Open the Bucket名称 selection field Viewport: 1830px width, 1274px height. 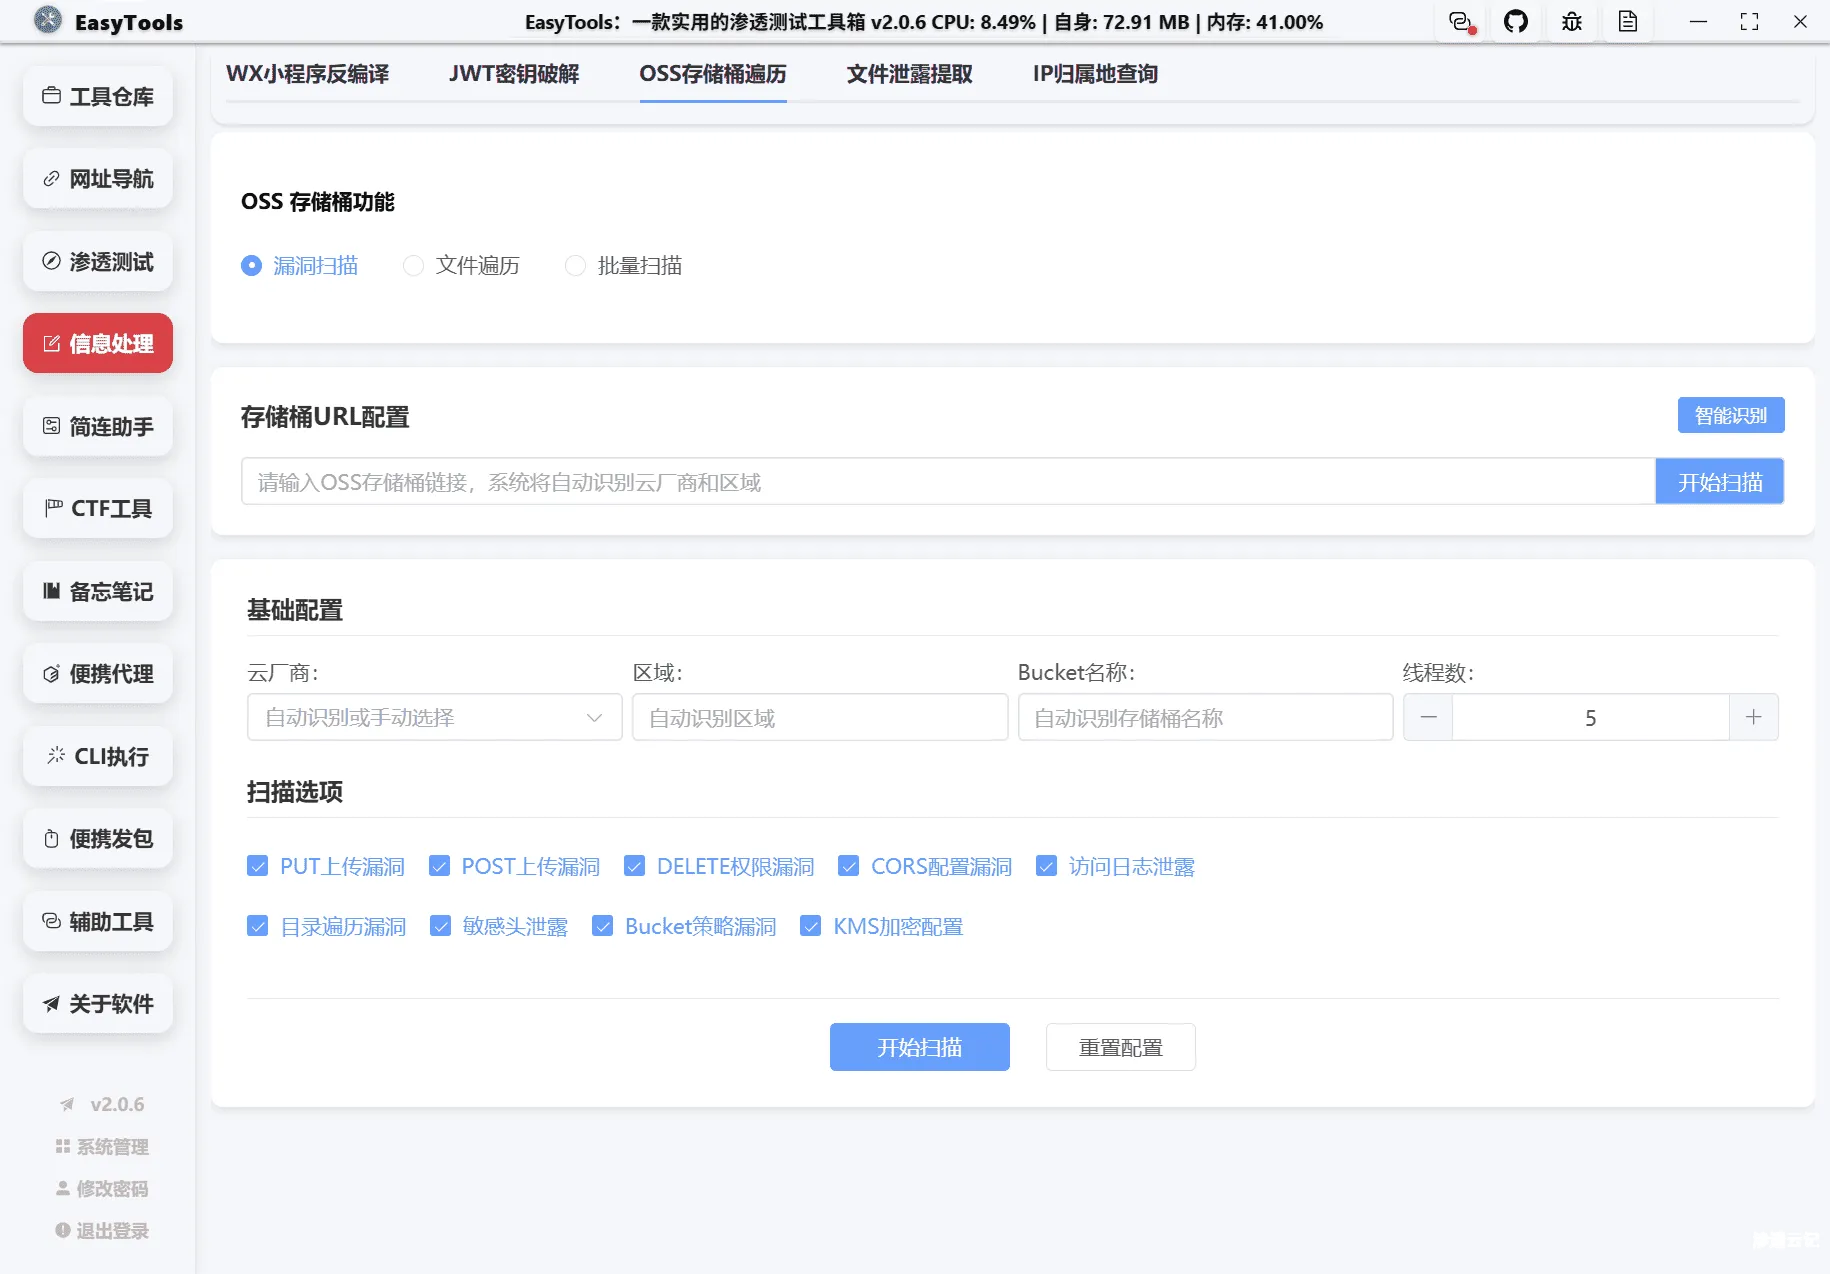pos(1204,717)
